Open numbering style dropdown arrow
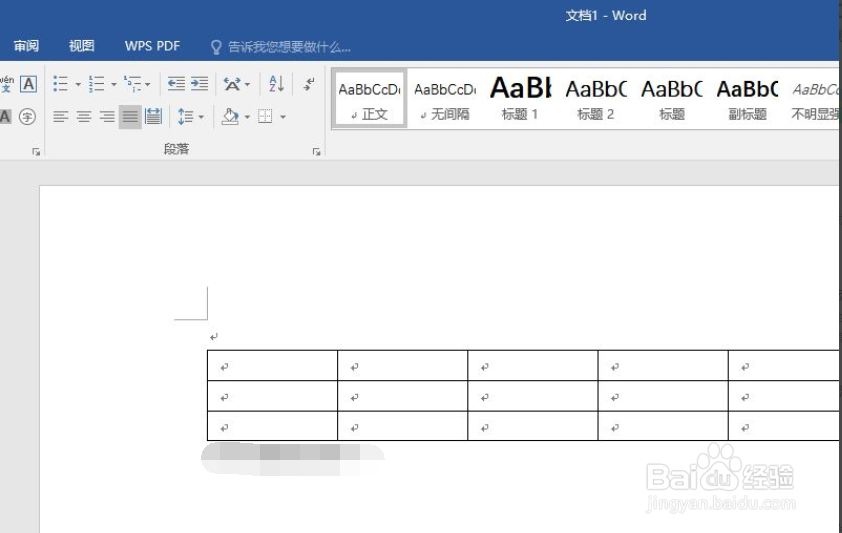This screenshot has width=842, height=533. click(113, 84)
